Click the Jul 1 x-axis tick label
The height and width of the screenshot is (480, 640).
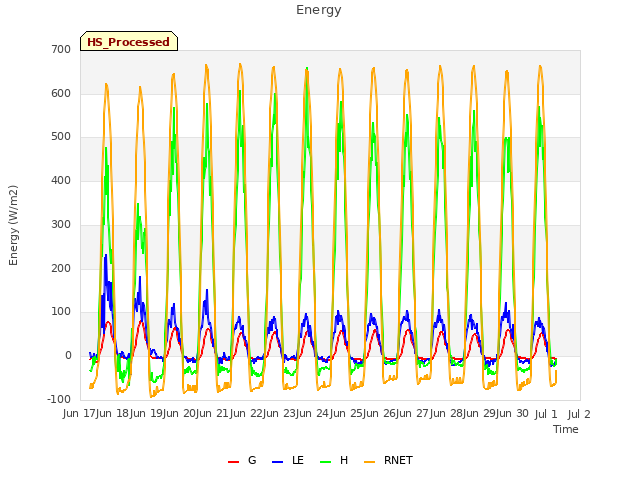tap(546, 414)
